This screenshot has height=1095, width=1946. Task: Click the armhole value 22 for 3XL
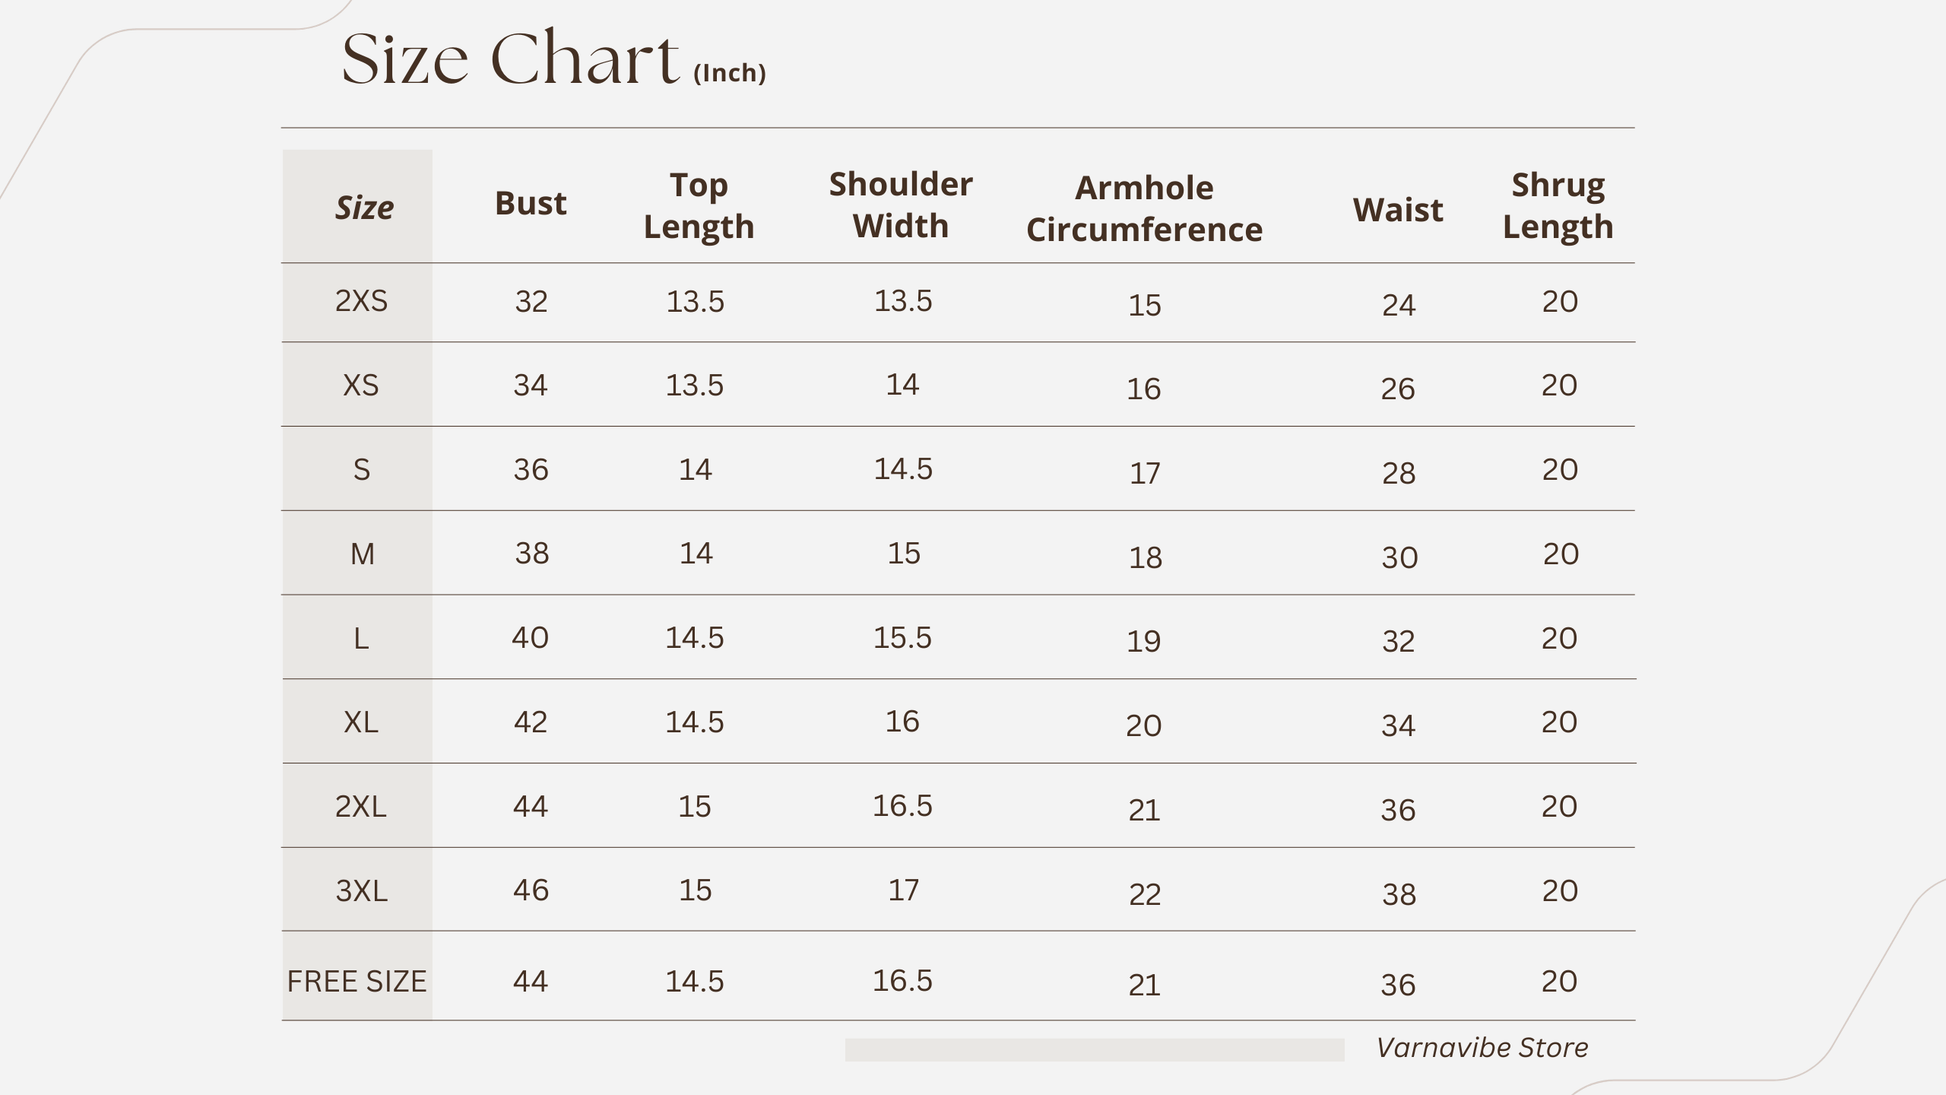click(x=1144, y=894)
